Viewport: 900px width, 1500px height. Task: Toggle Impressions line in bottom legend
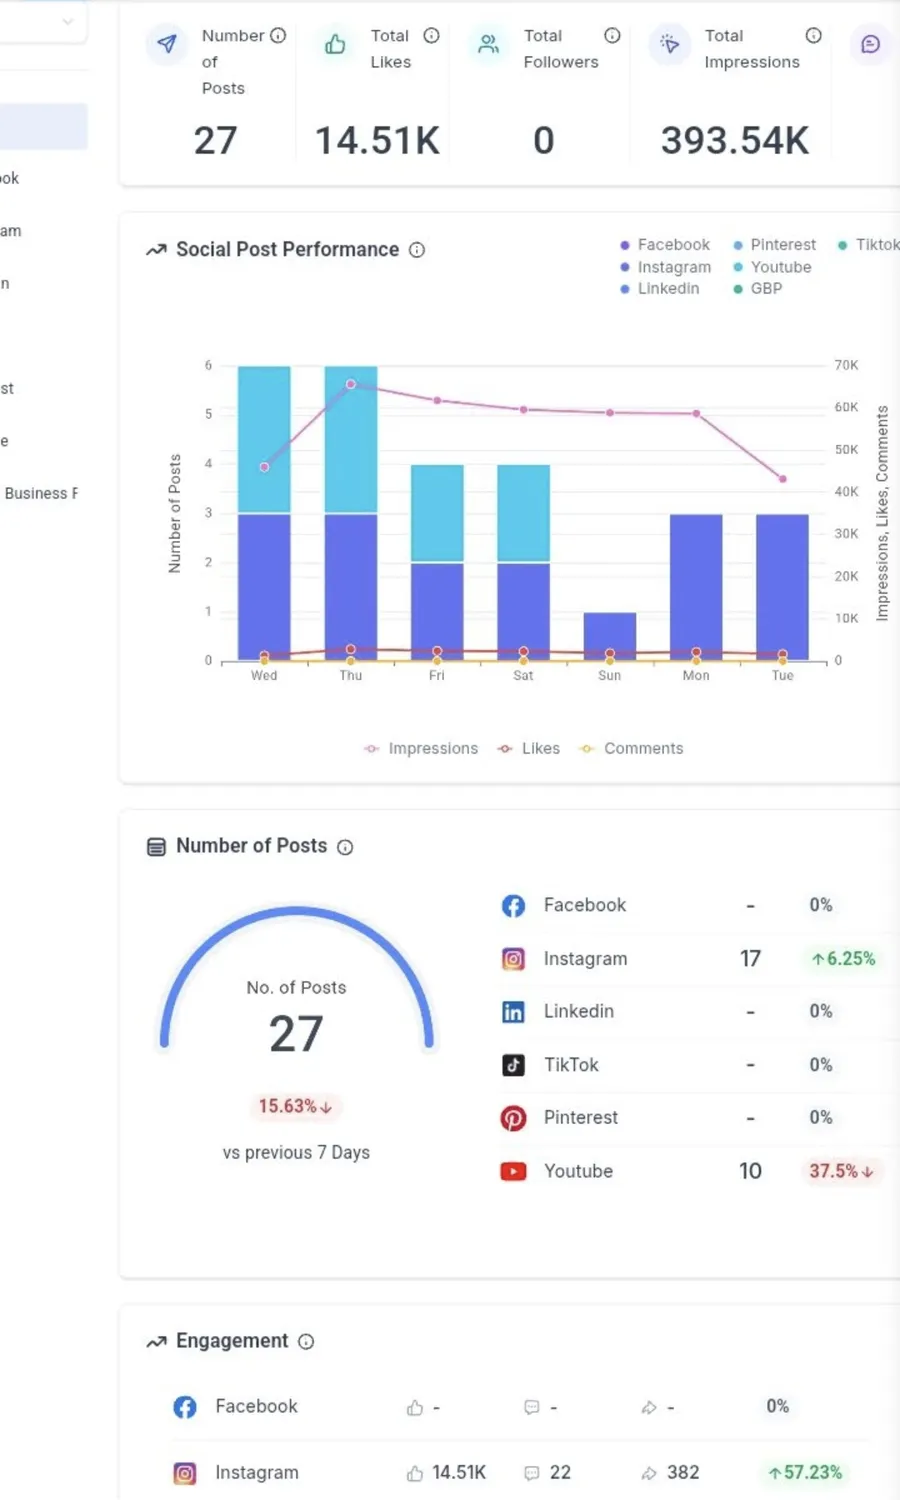[421, 749]
